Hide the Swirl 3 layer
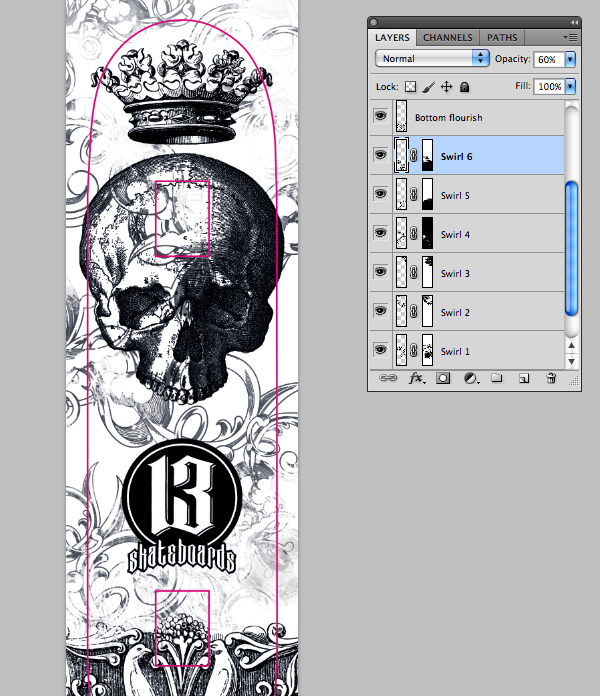600x696 pixels. pyautogui.click(x=380, y=272)
